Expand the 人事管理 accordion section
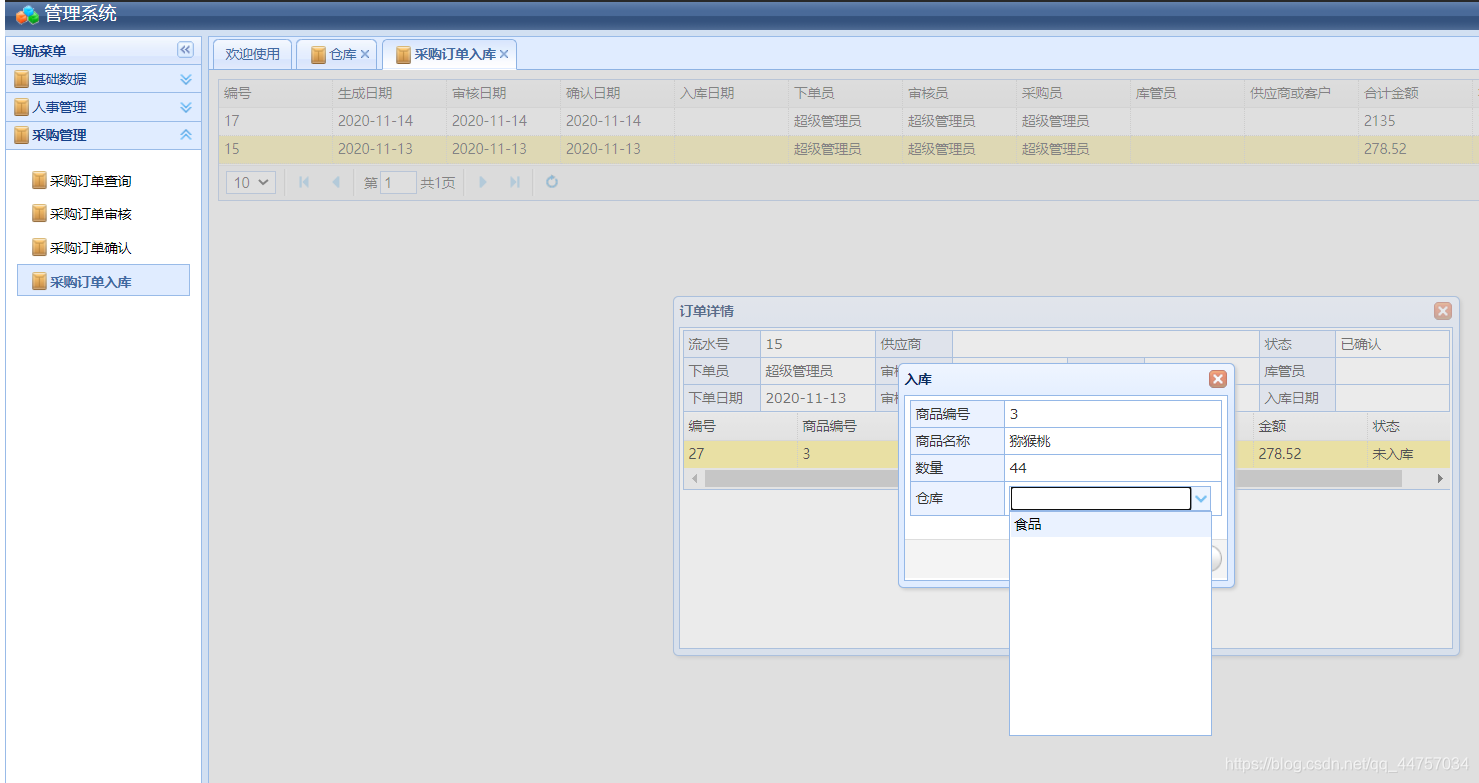Viewport: 1479px width, 783px height. click(185, 107)
